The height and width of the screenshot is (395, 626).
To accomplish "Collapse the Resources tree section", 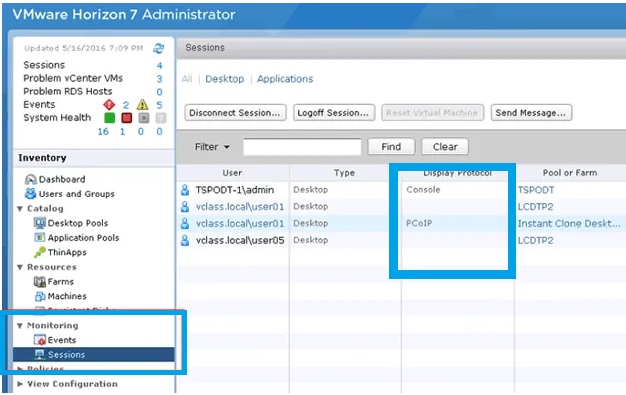I will (x=20, y=267).
